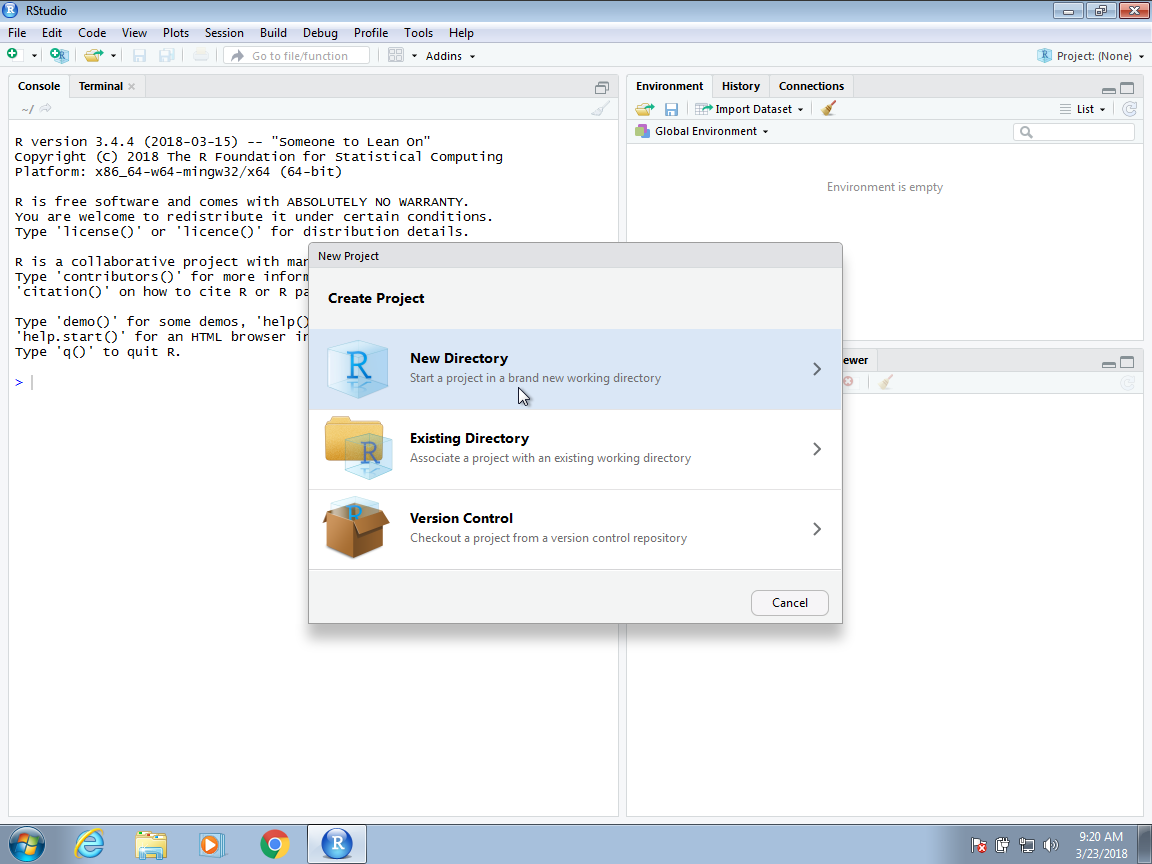This screenshot has width=1152, height=864.
Task: Click the Create a Project toolbar icon
Action: [x=59, y=55]
